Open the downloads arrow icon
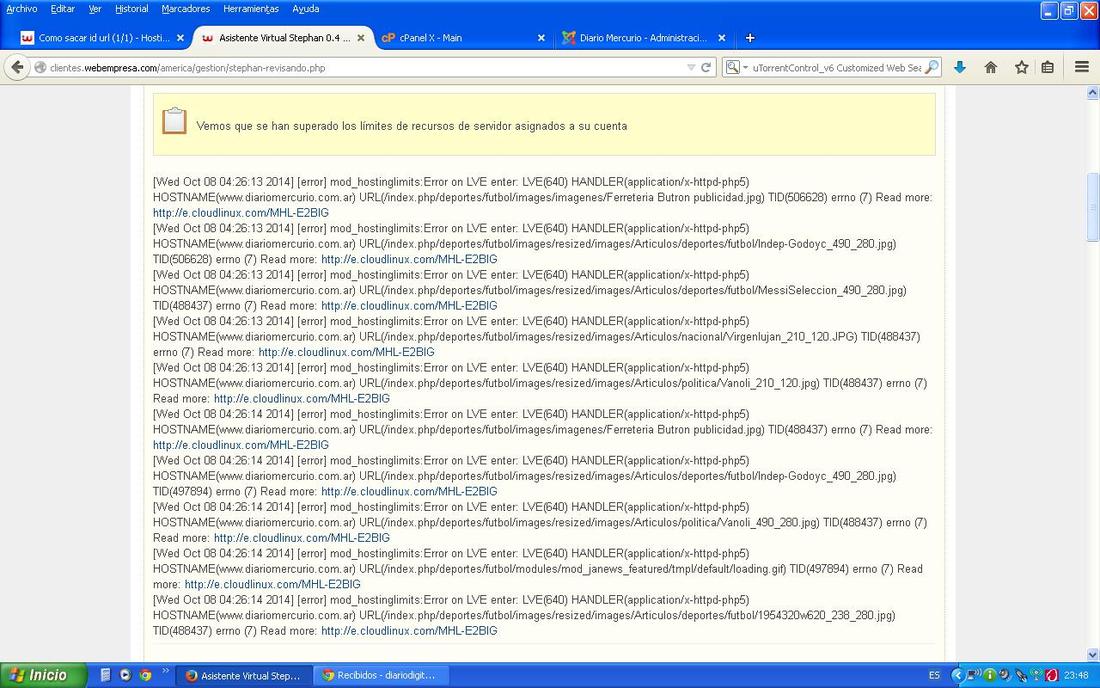 coord(960,67)
